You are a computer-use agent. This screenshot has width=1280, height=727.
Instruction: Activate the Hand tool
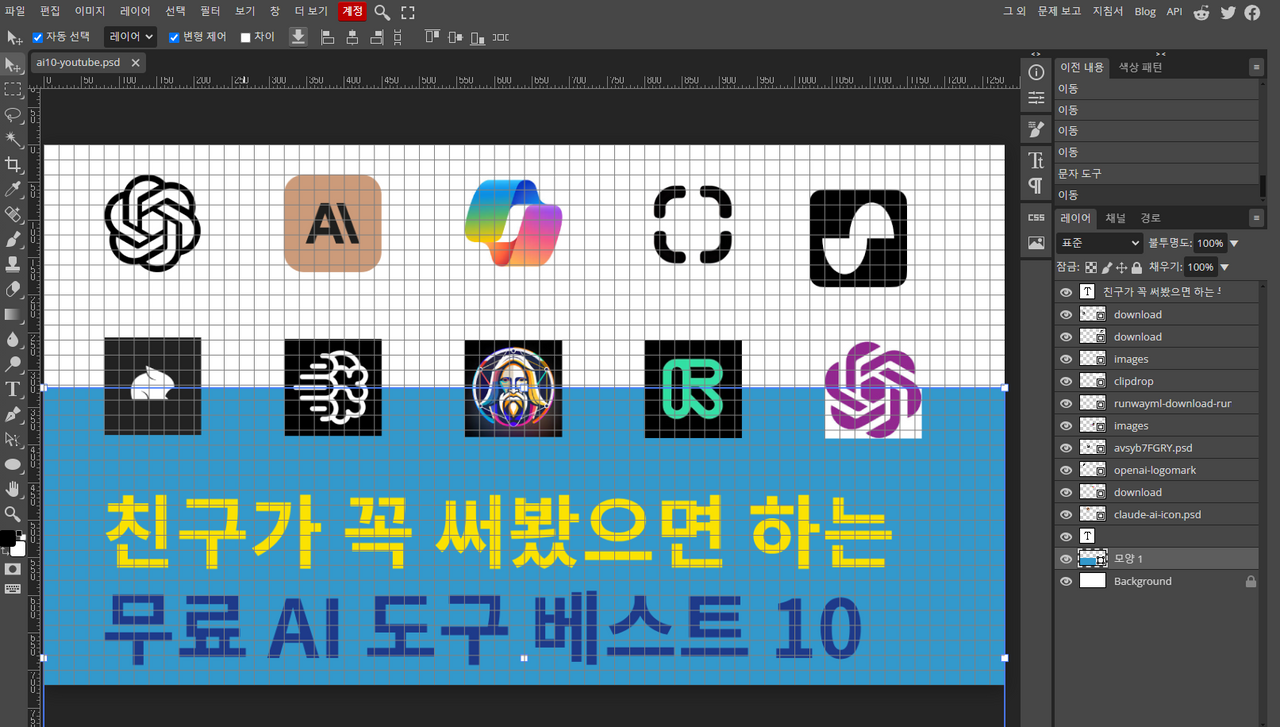(x=13, y=489)
